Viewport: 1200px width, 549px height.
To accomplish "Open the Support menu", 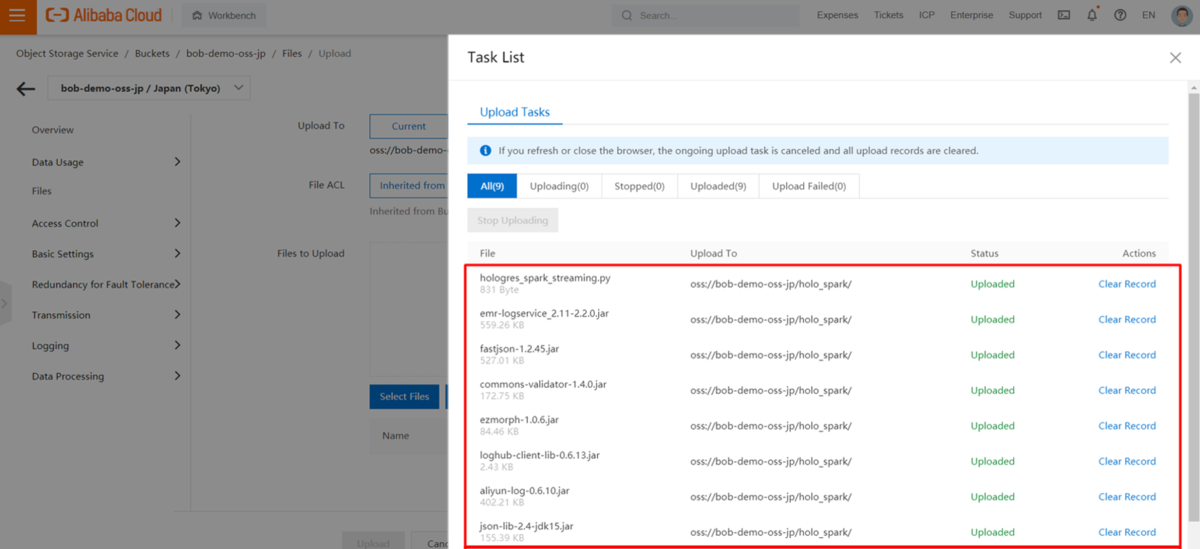I will click(x=1025, y=15).
